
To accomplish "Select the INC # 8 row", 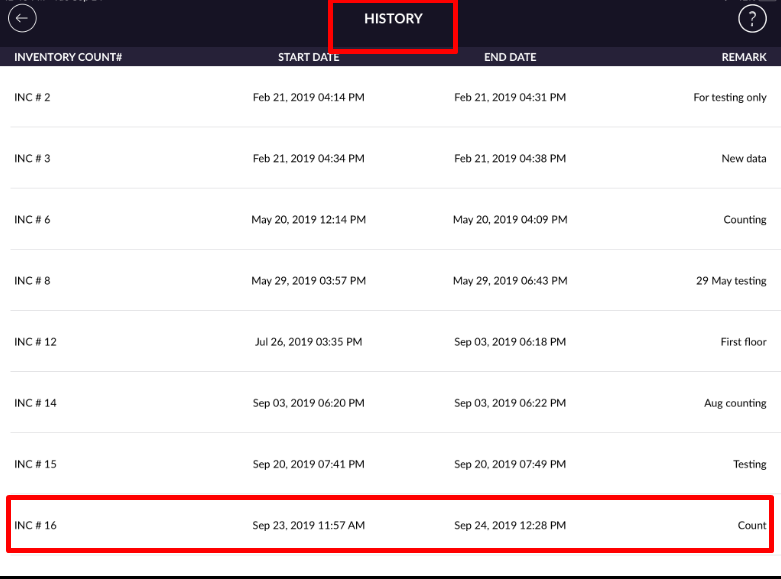I will (x=32, y=281).
